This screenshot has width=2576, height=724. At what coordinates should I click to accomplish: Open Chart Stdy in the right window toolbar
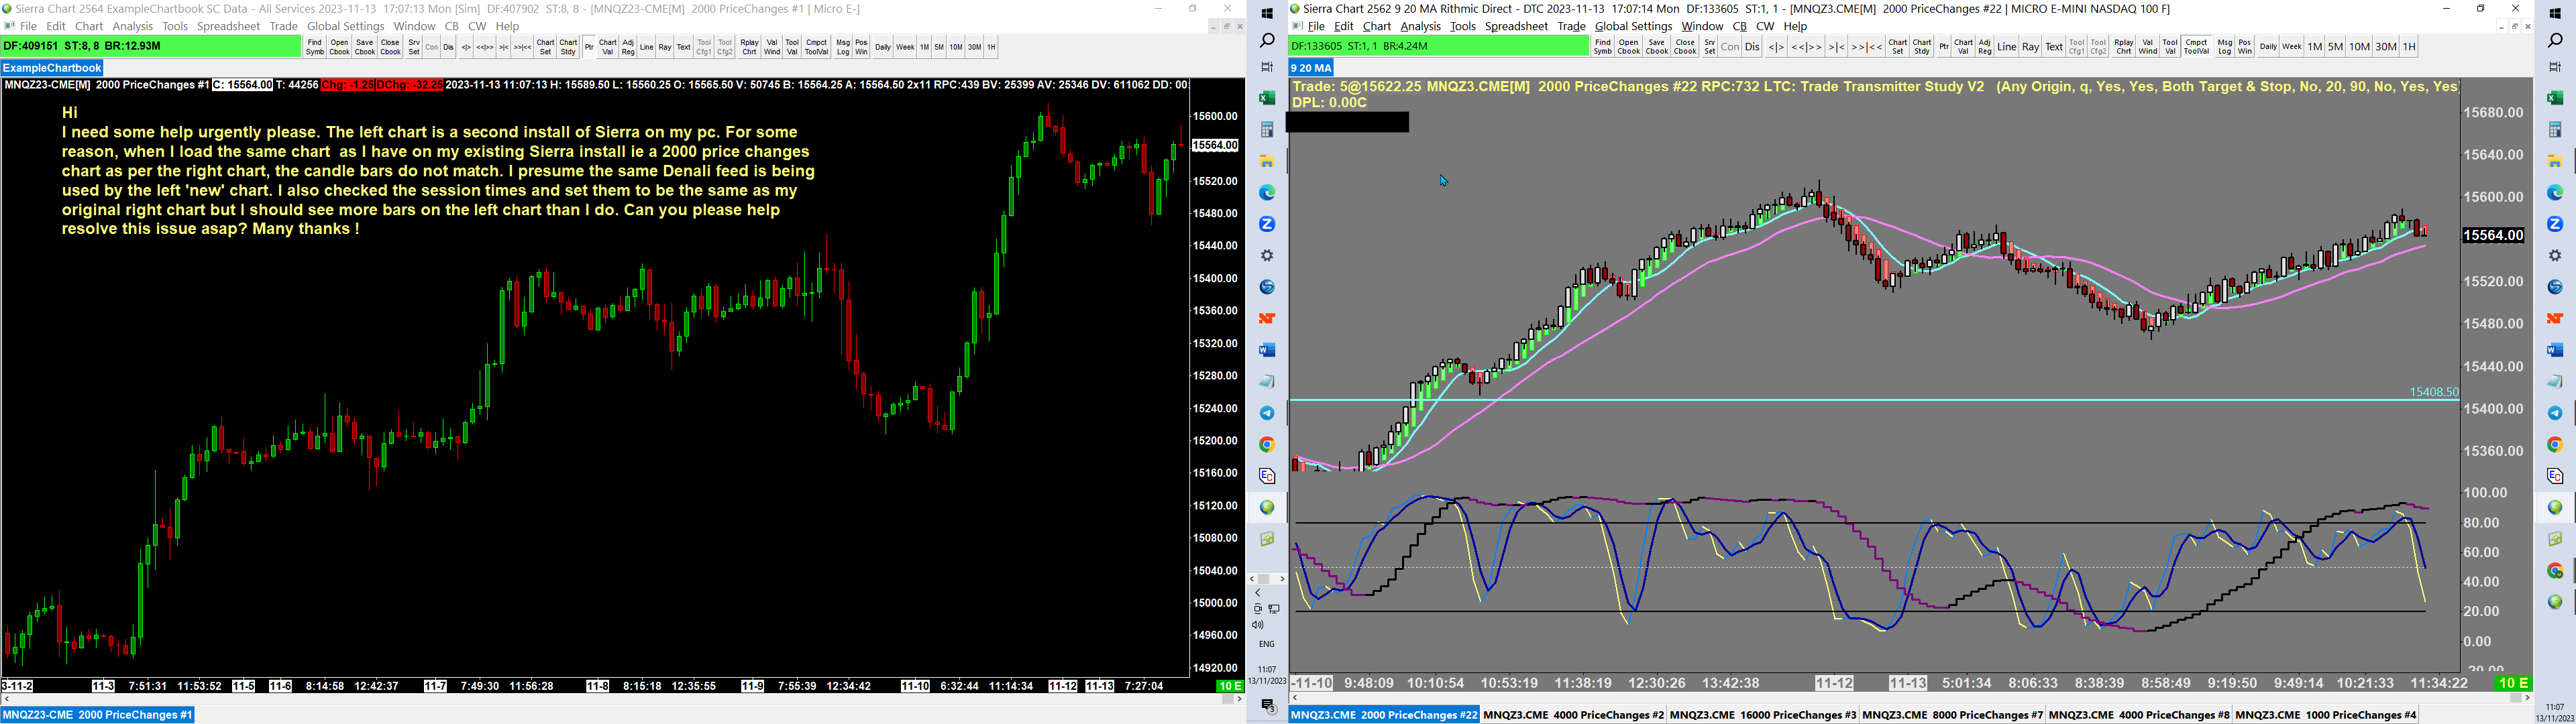point(1922,47)
